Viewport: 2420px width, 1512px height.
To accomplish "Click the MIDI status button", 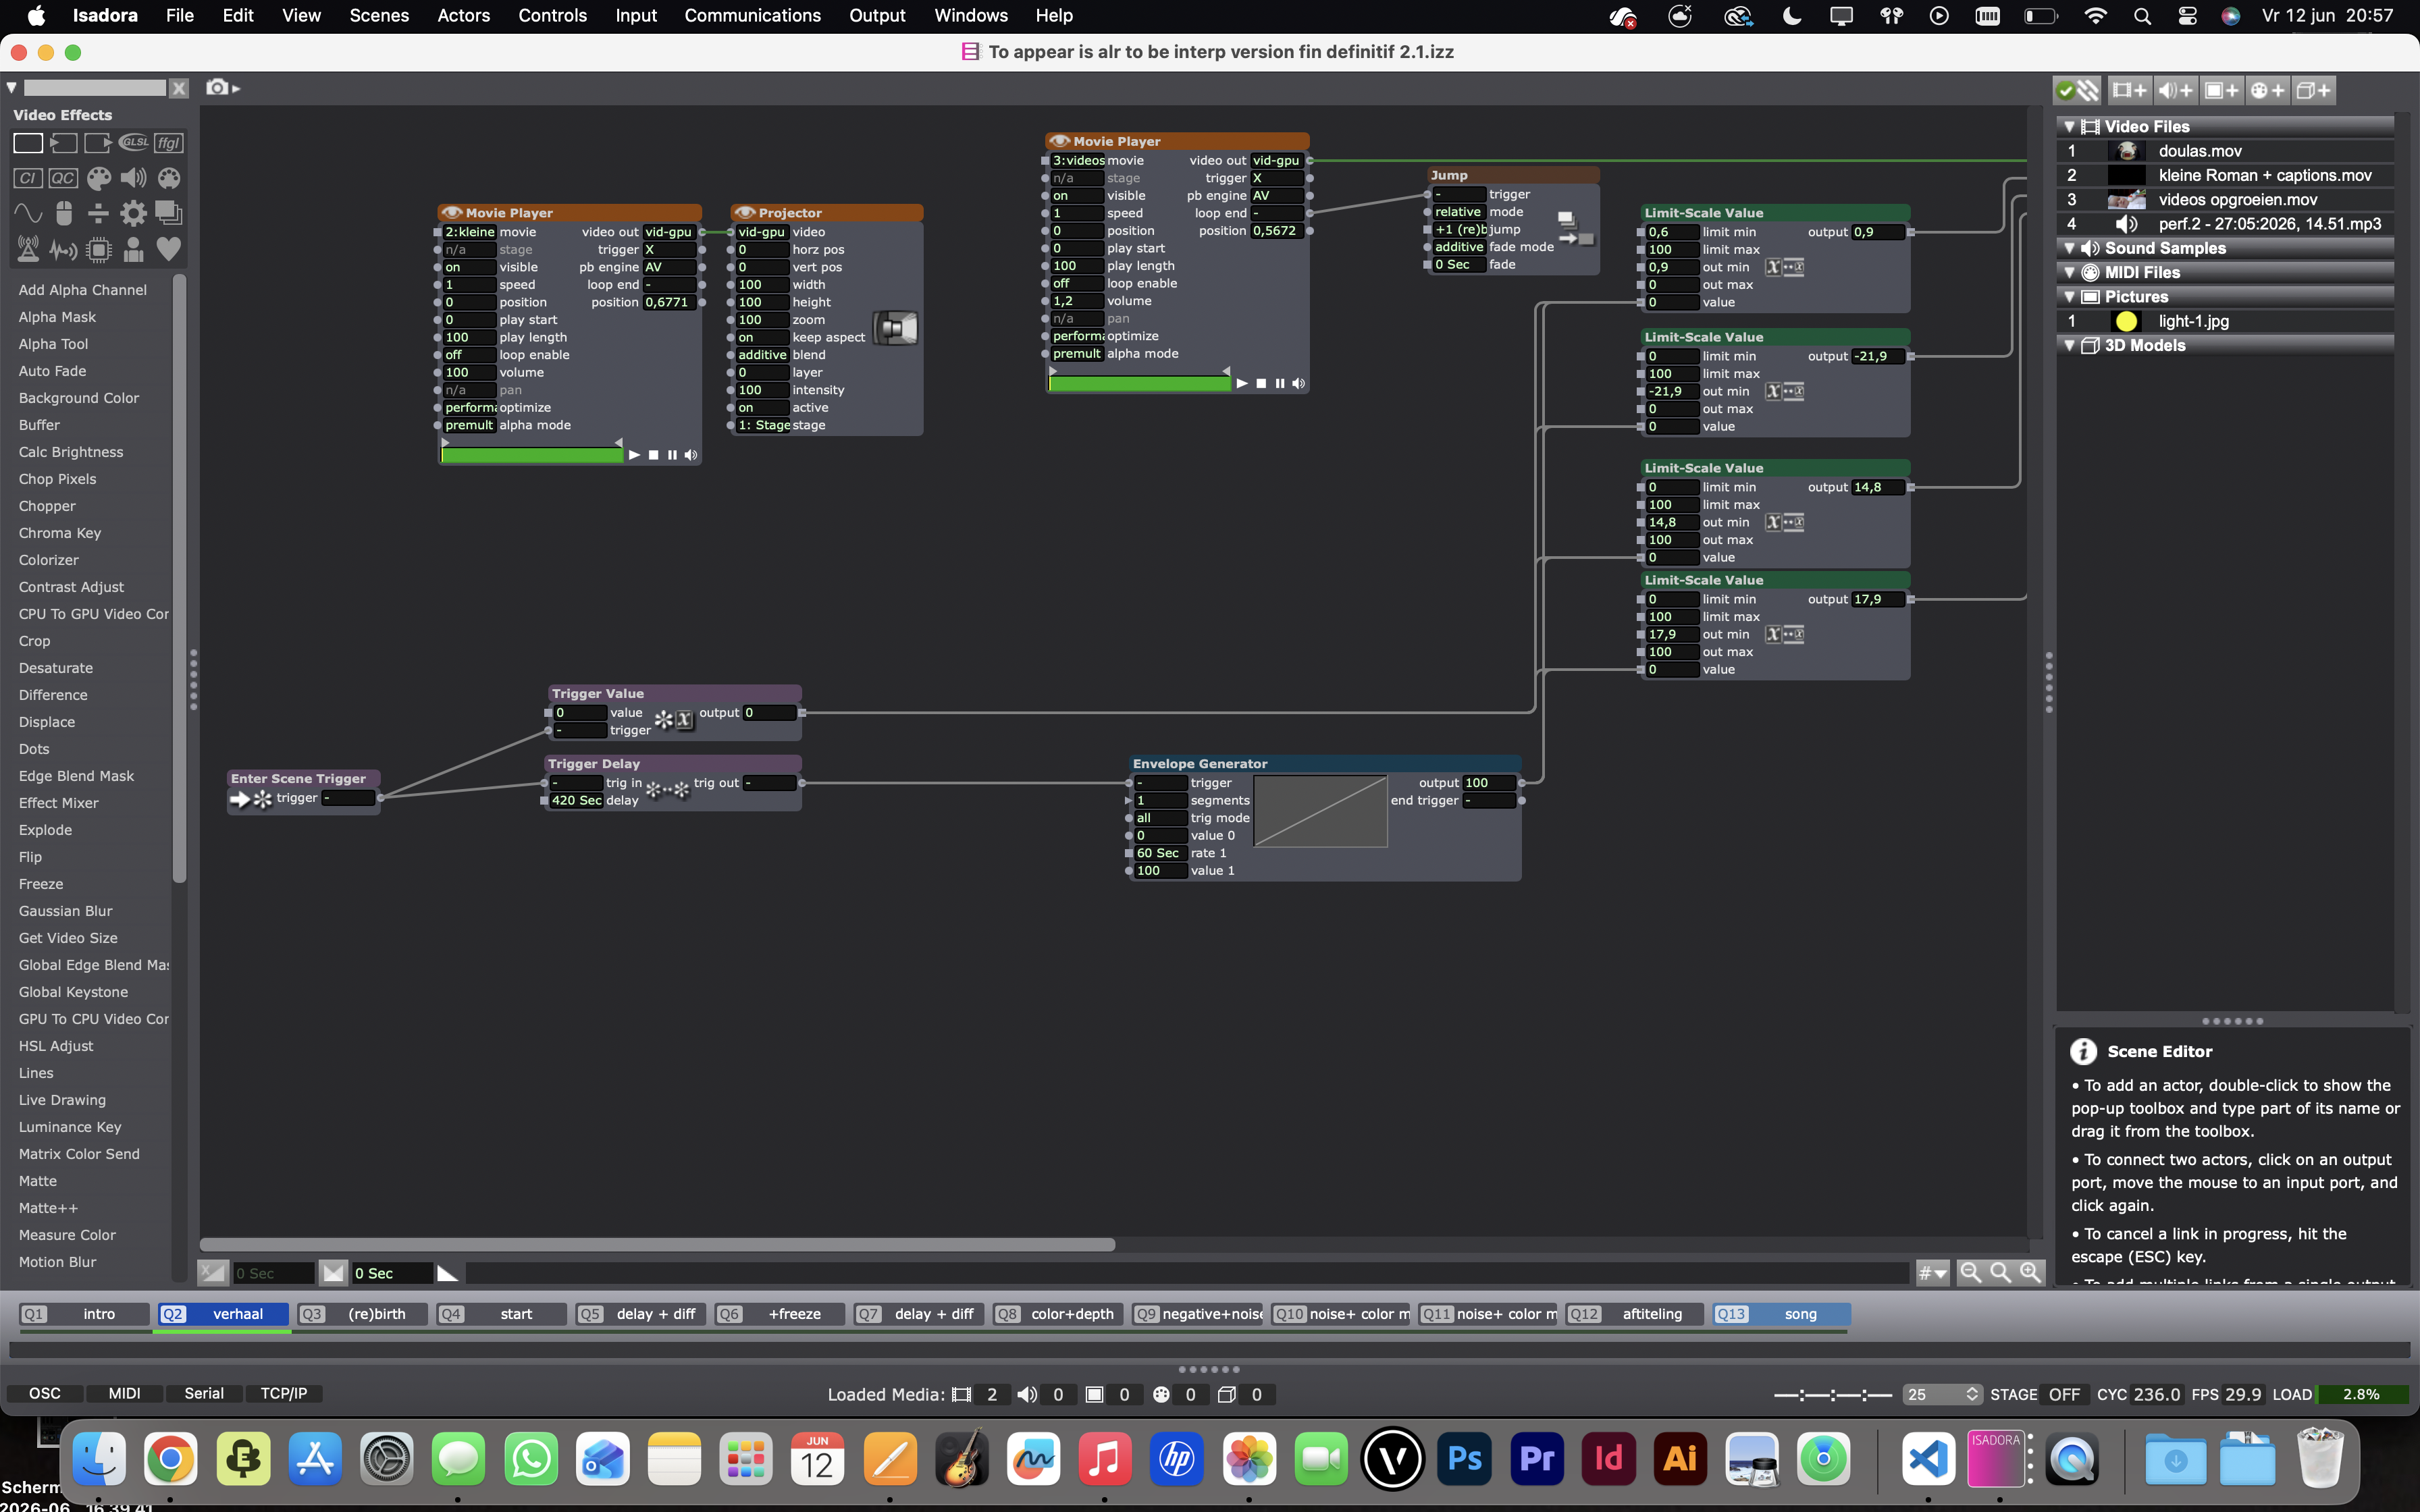I will pos(124,1393).
